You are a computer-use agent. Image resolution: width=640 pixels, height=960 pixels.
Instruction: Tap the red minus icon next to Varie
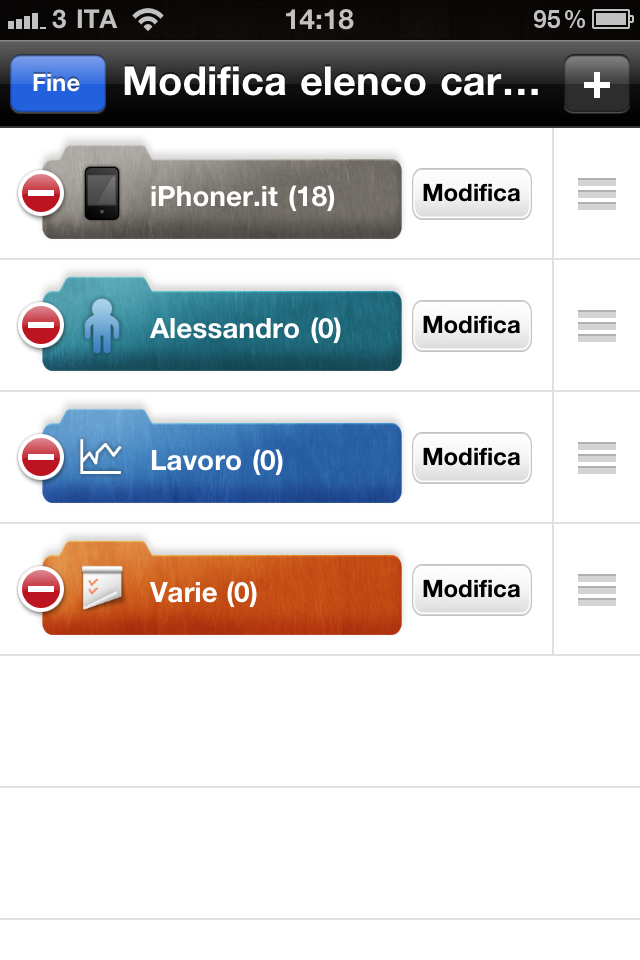[x=41, y=589]
